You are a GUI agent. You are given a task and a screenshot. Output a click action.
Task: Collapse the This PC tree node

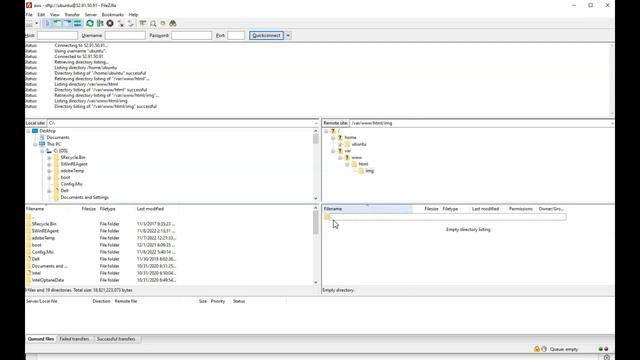(35, 144)
